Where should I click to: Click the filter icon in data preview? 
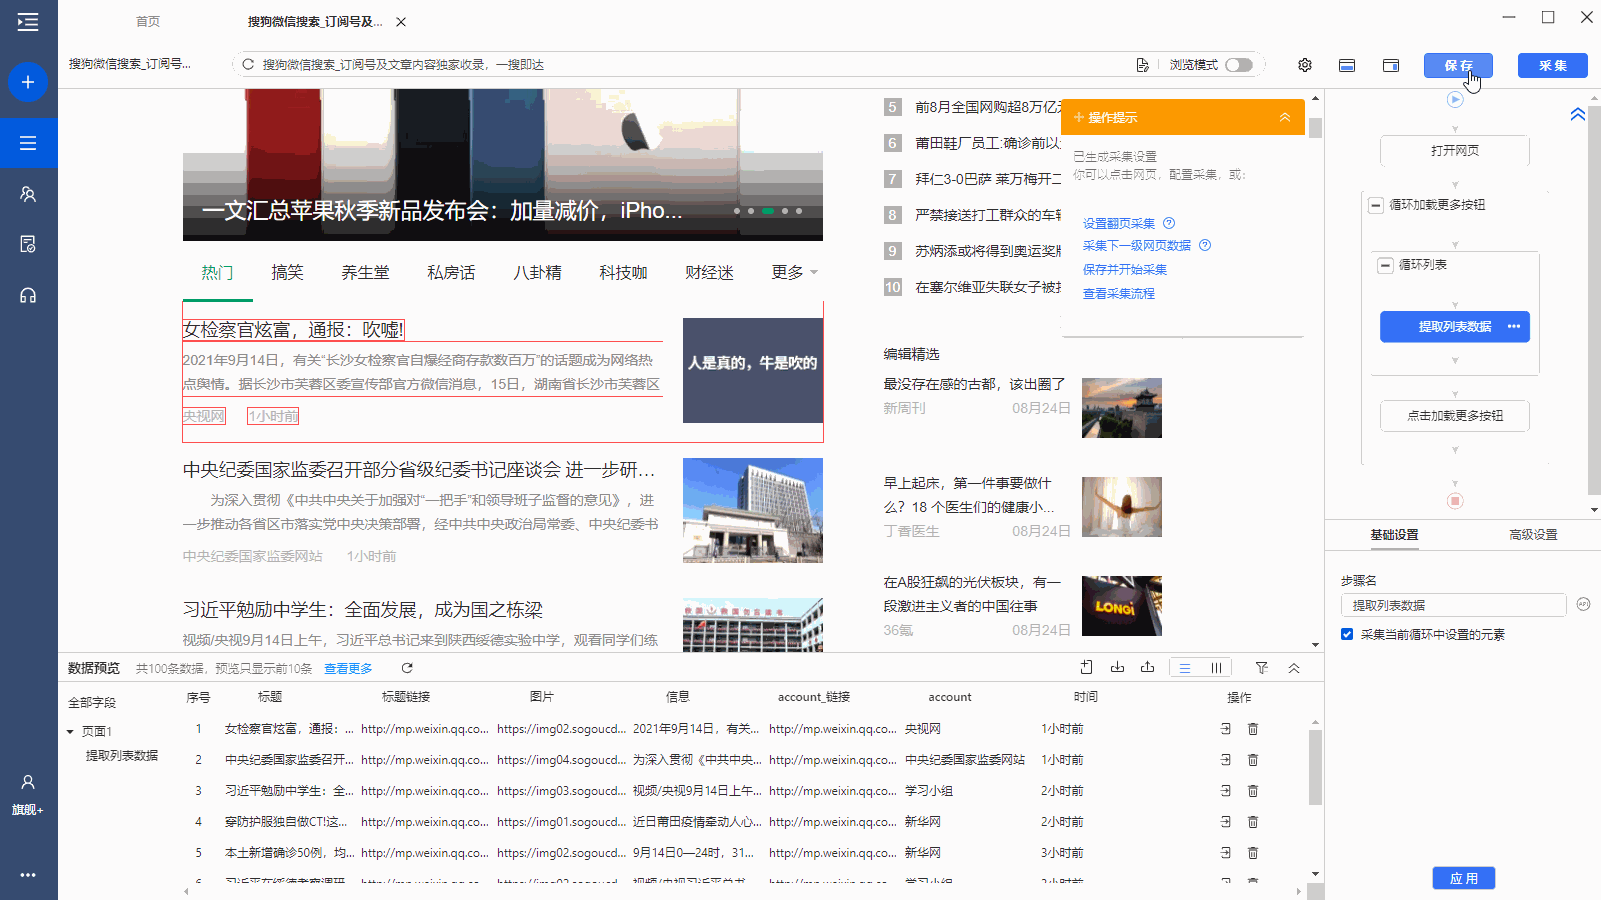pos(1262,668)
